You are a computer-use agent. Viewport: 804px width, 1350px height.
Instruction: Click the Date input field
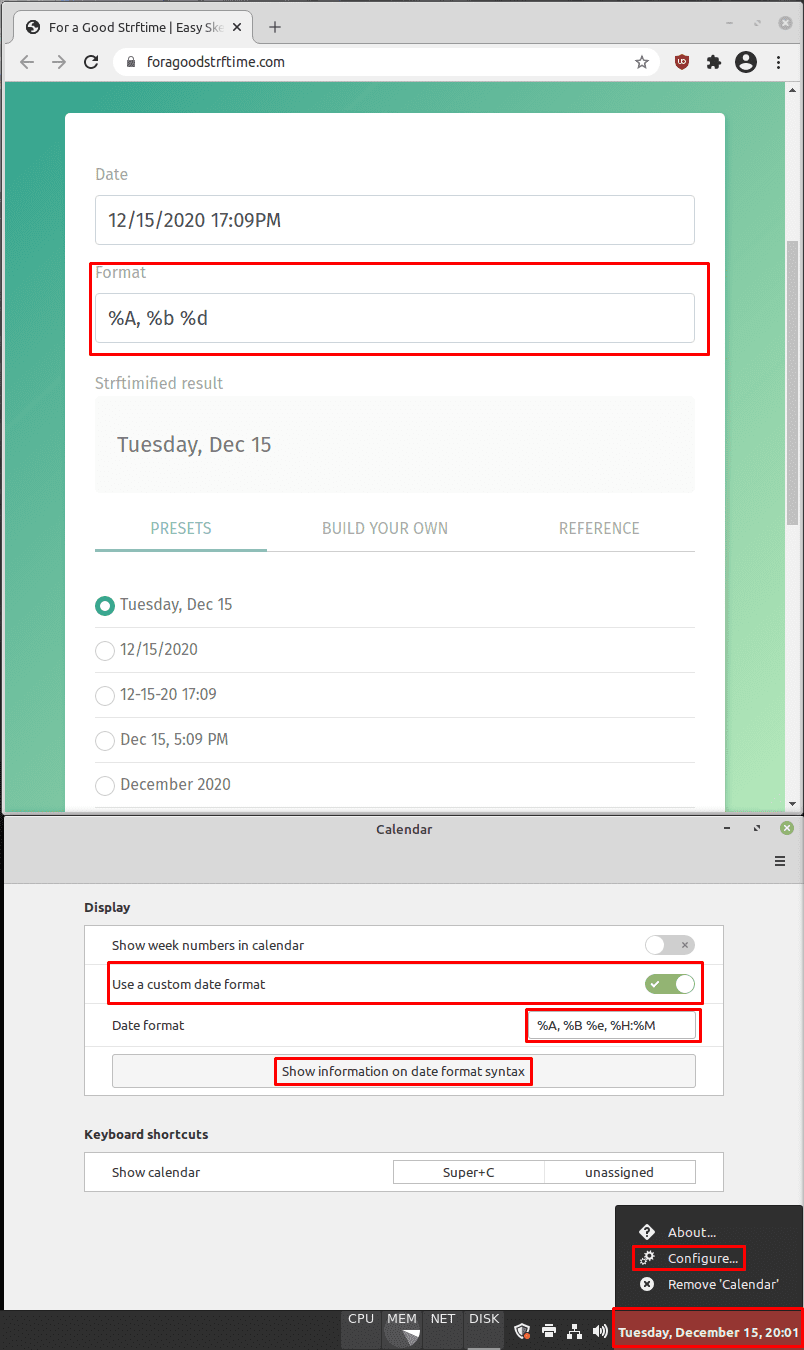point(395,220)
